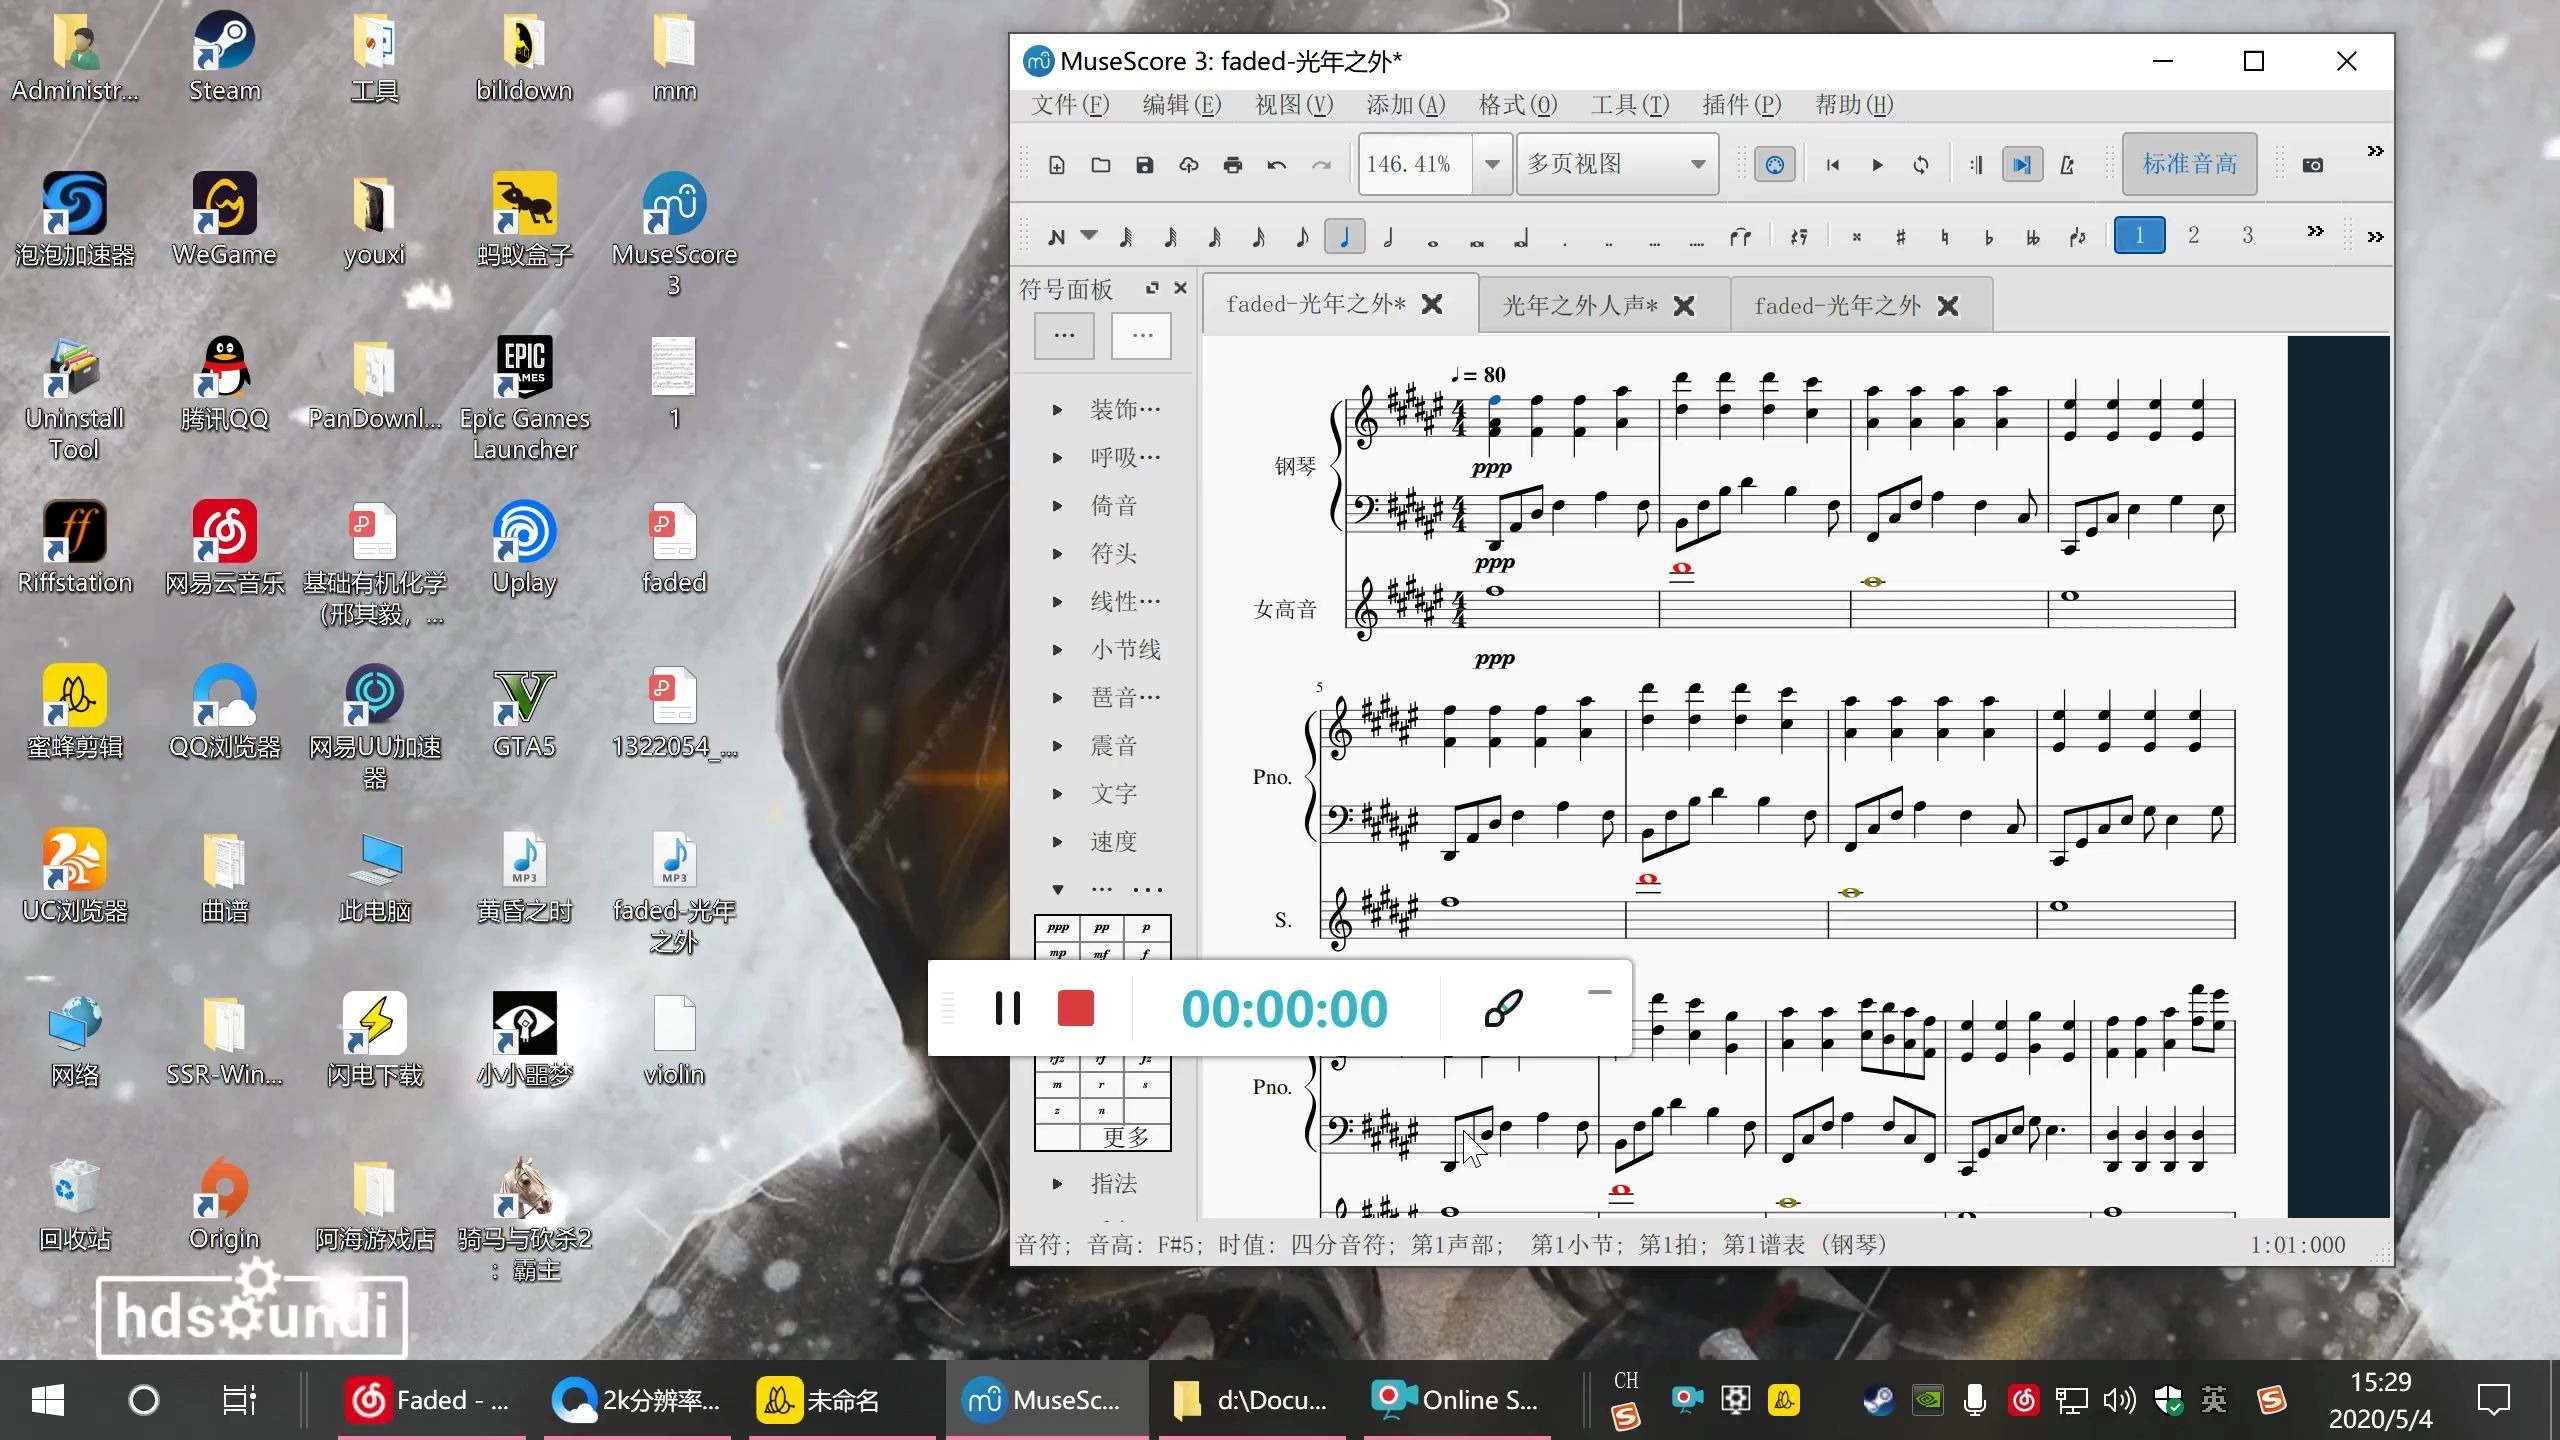2560x1440 pixels.
Task: Expand the 倚音 palette section
Action: (1057, 506)
